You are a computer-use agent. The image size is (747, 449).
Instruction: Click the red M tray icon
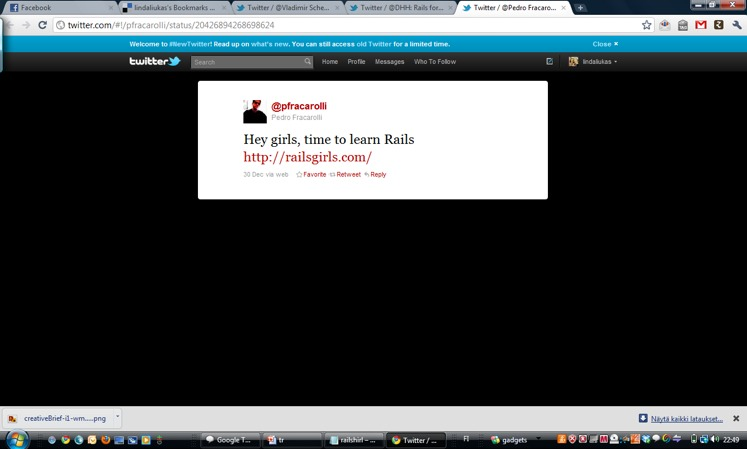pyautogui.click(x=604, y=439)
